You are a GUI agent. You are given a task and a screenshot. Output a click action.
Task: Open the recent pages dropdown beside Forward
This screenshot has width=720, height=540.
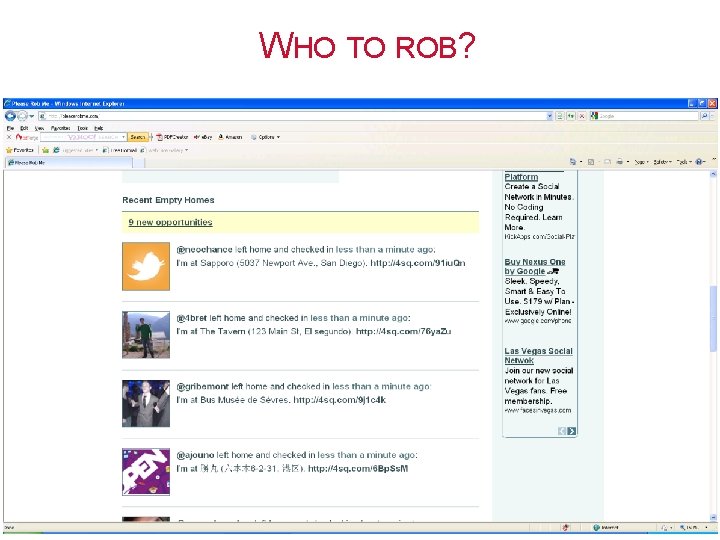32,116
